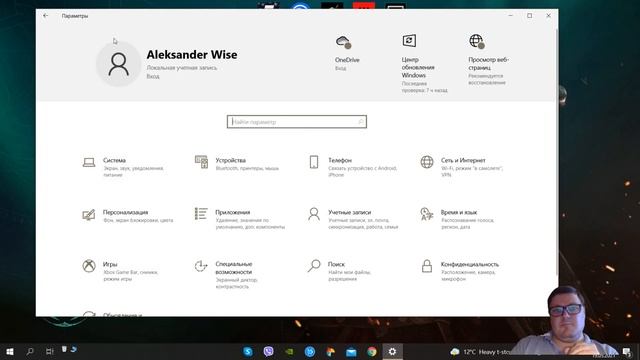The width and height of the screenshot is (640, 360).
Task: Open Skype from the taskbar
Action: [x=248, y=351]
